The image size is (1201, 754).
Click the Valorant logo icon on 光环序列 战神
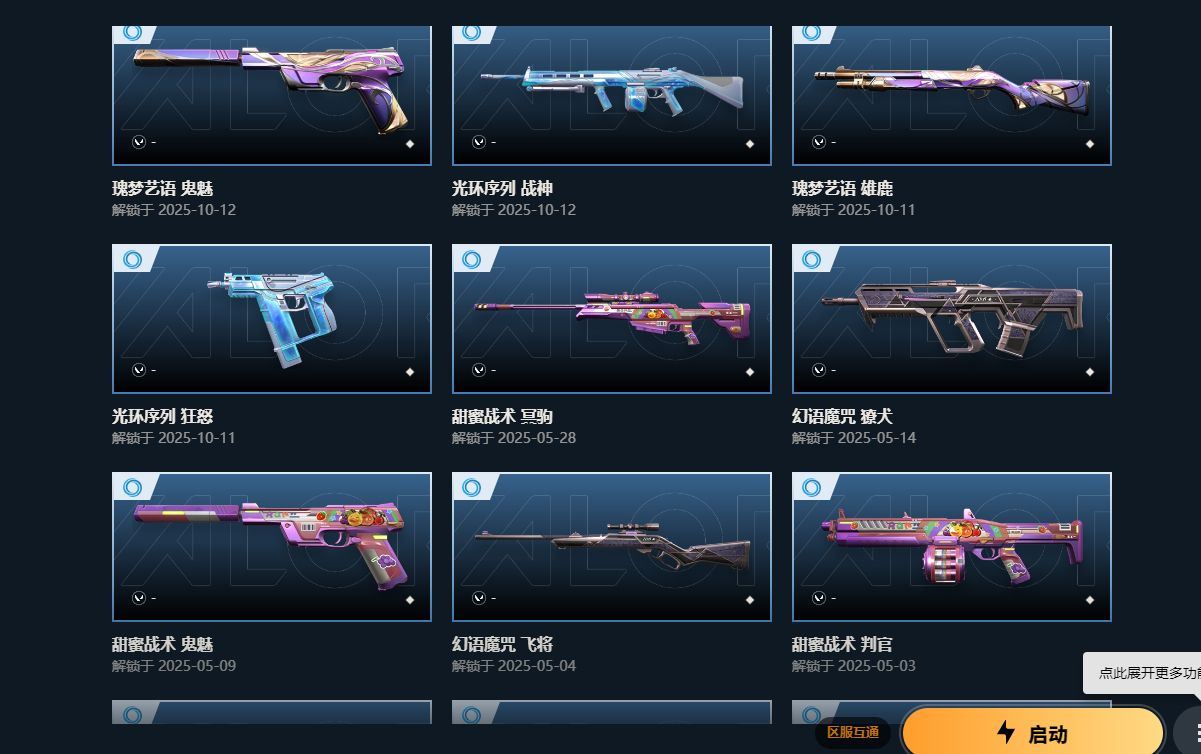(479, 142)
